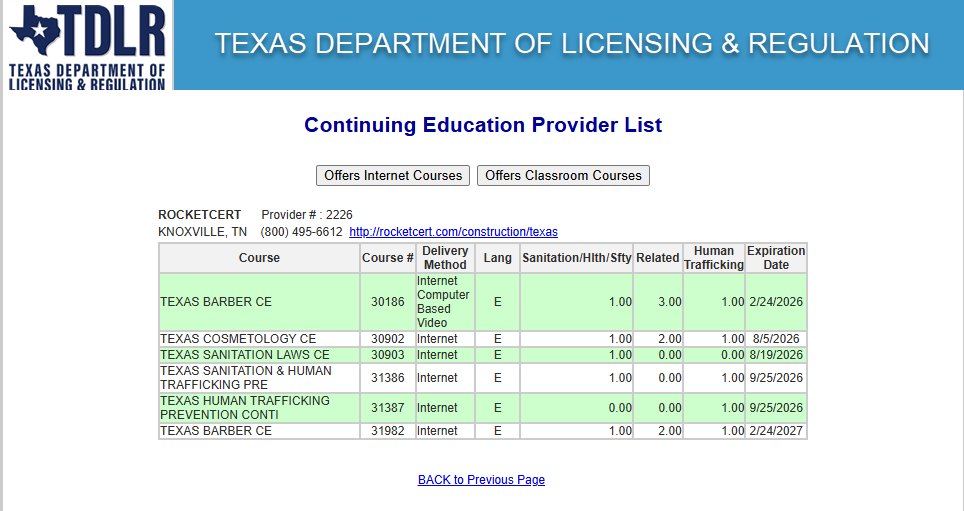
Task: Open the rocketcert.com construction Texas link
Action: [x=453, y=232]
